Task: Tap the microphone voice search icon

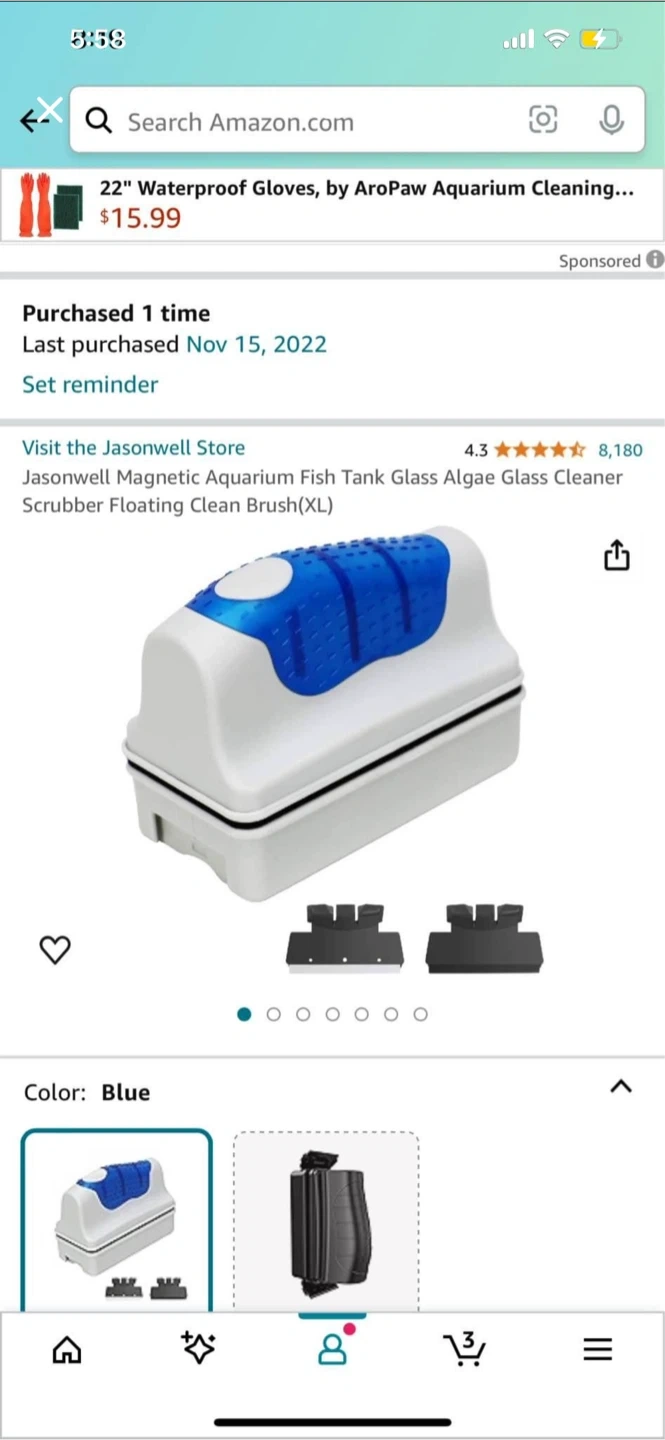Action: pyautogui.click(x=611, y=121)
